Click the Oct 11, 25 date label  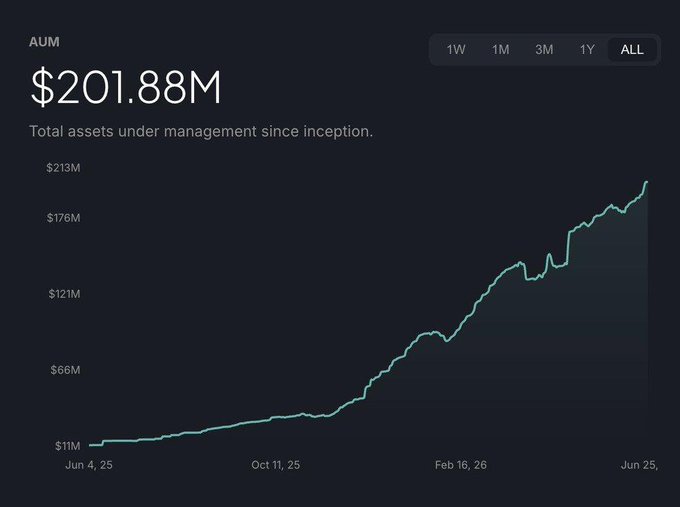tap(275, 465)
